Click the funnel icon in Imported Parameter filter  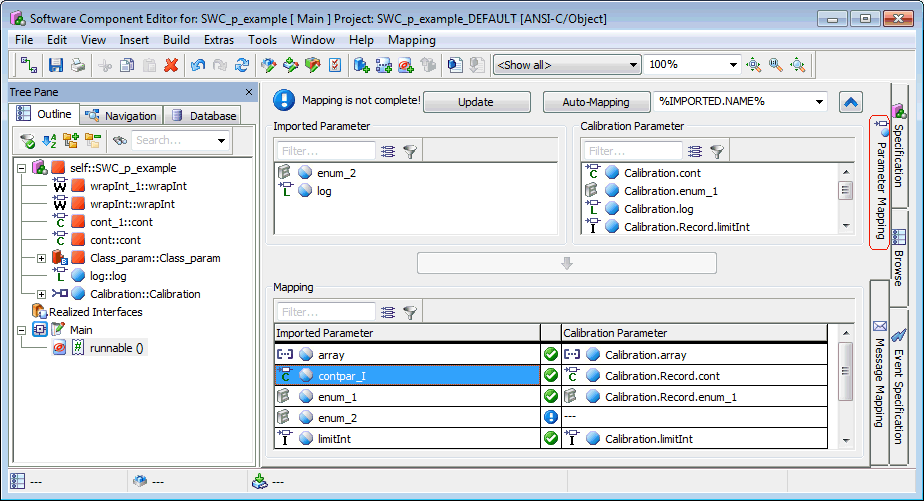410,151
